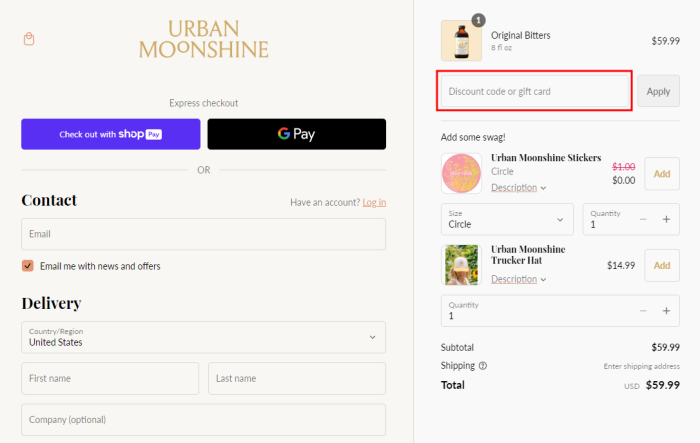700x443 pixels.
Task: Click the strikethrough $1.00 sticker price
Action: coord(624,167)
